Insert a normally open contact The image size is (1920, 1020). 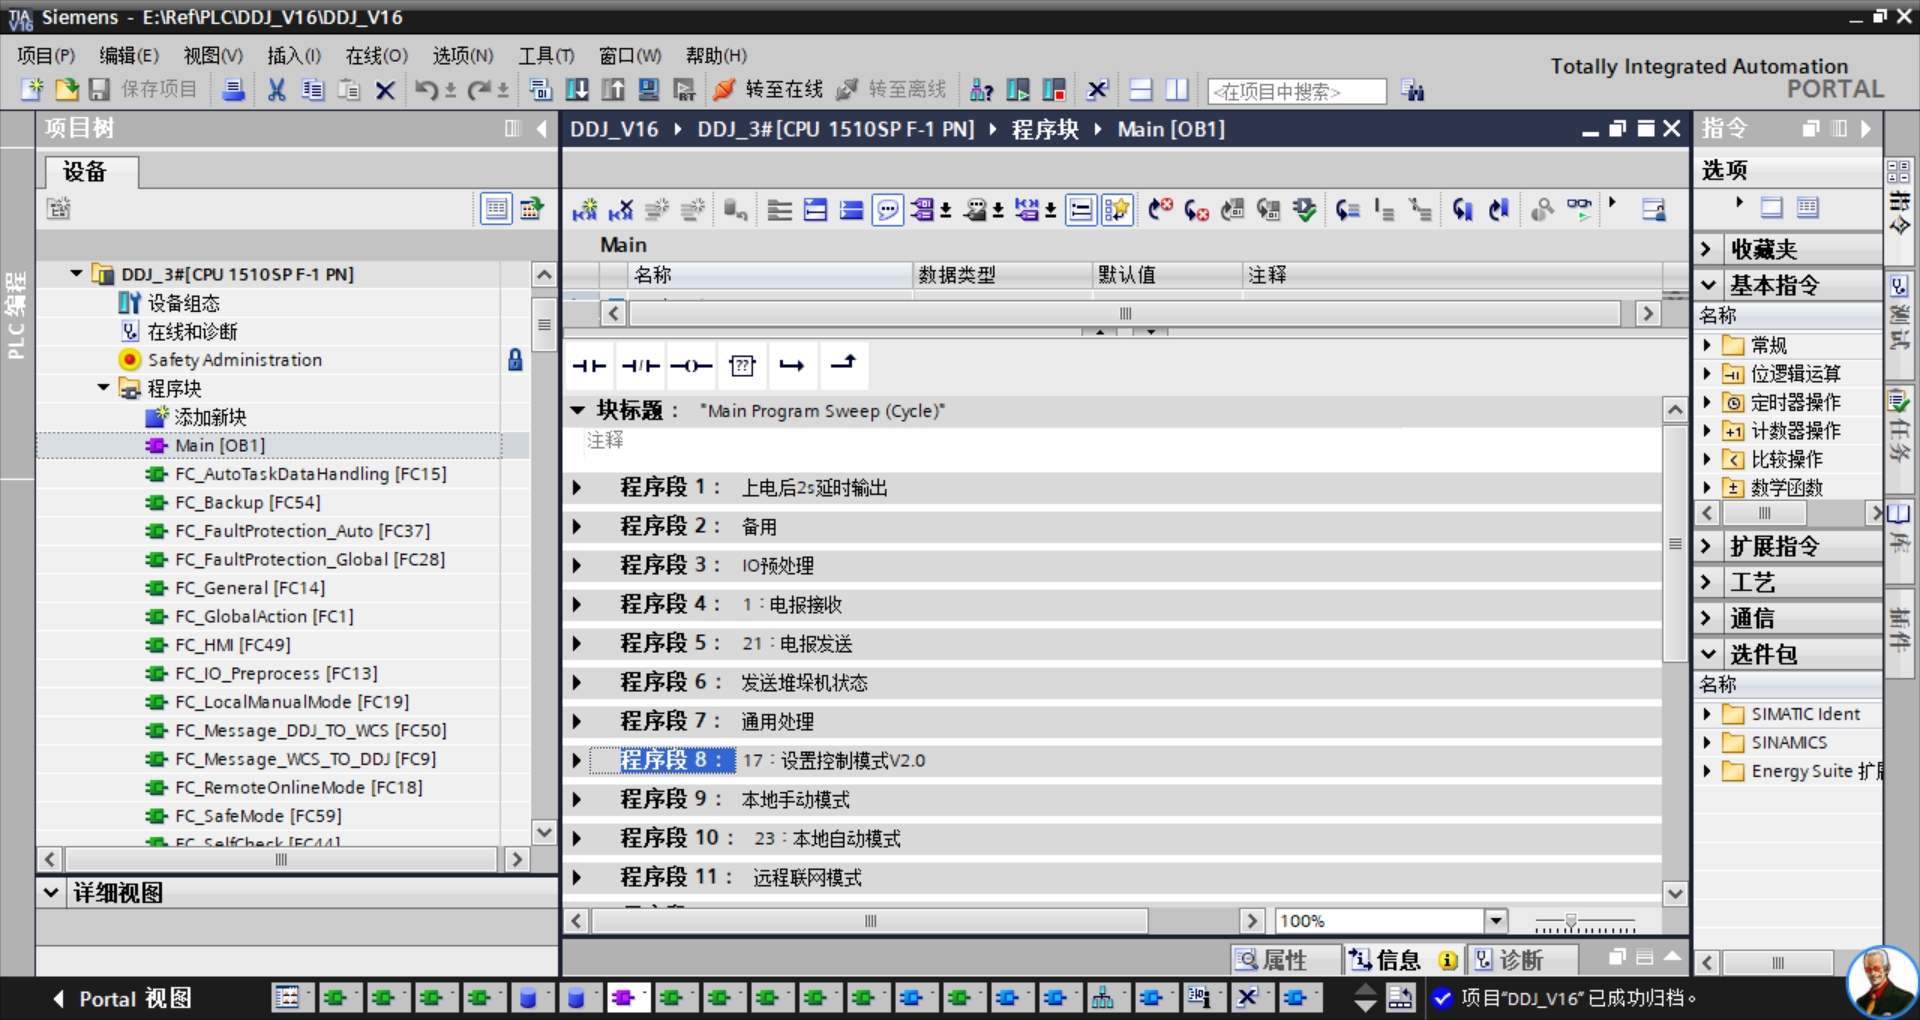point(590,366)
